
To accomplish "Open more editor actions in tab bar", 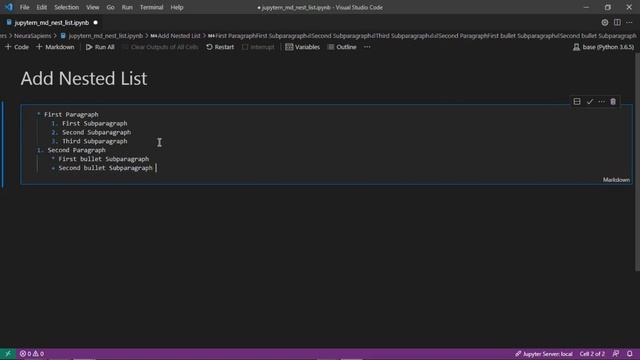I will [x=629, y=23].
